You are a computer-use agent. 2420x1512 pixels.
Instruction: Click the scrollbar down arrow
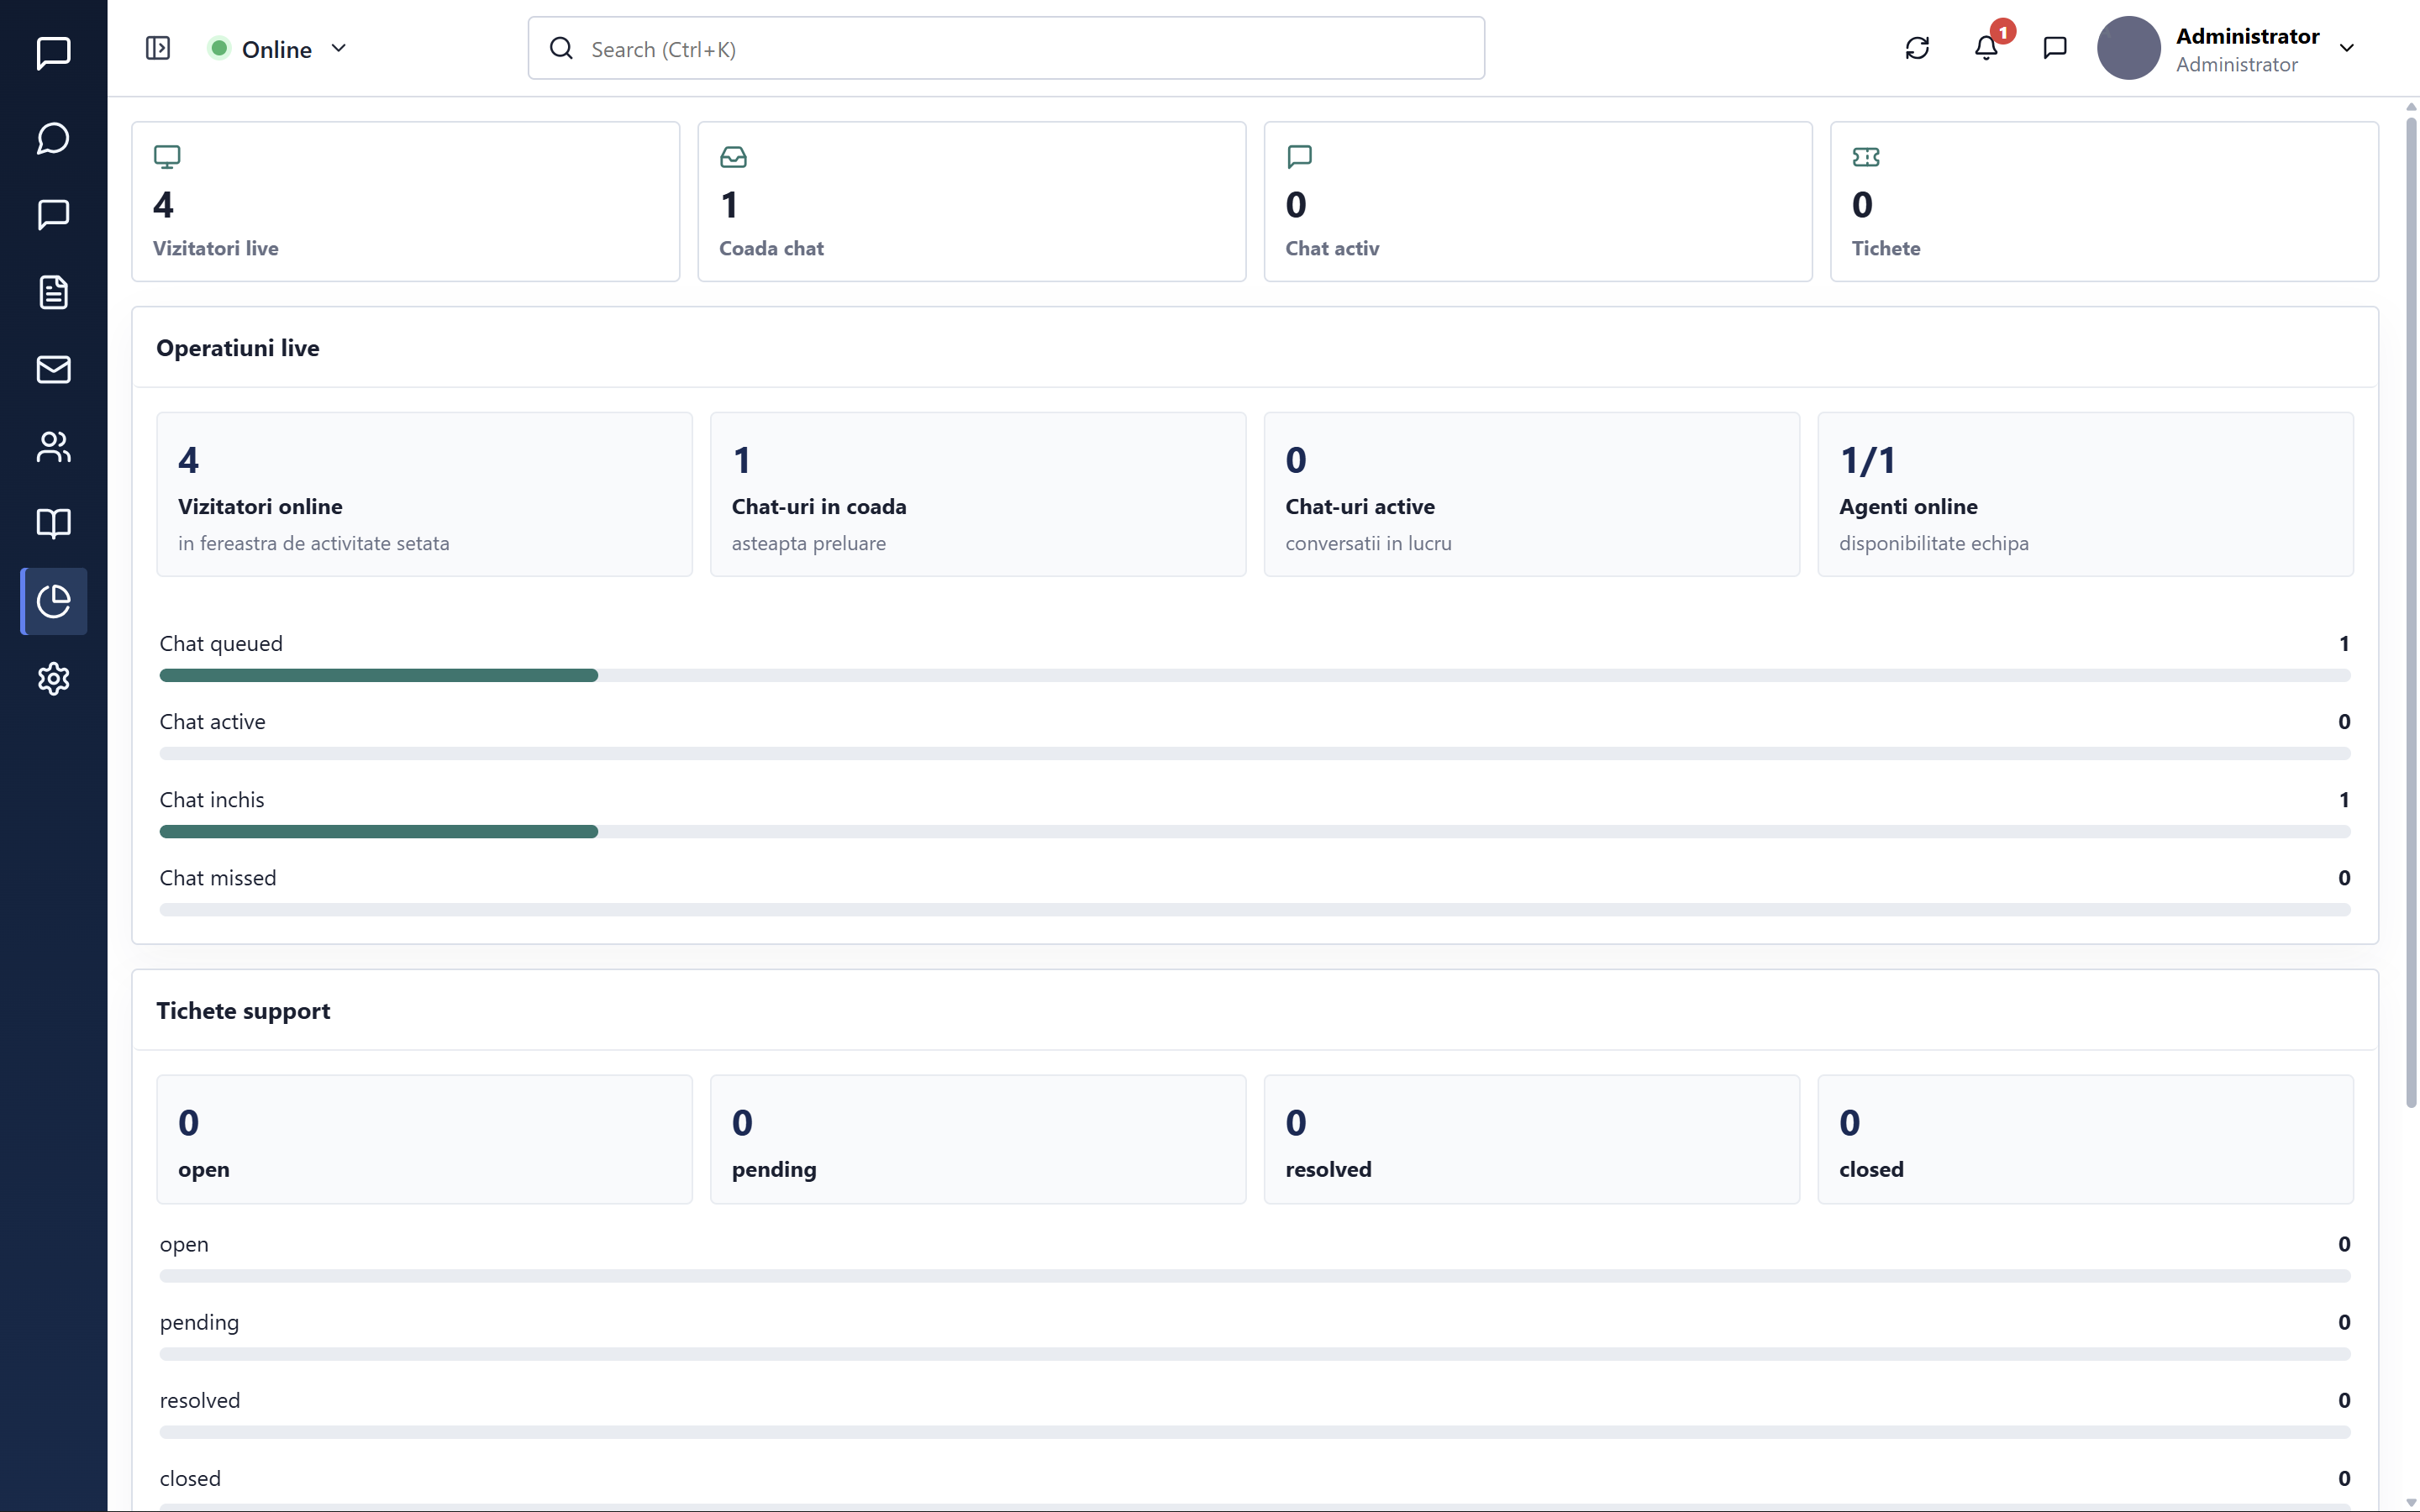pos(2411,1502)
